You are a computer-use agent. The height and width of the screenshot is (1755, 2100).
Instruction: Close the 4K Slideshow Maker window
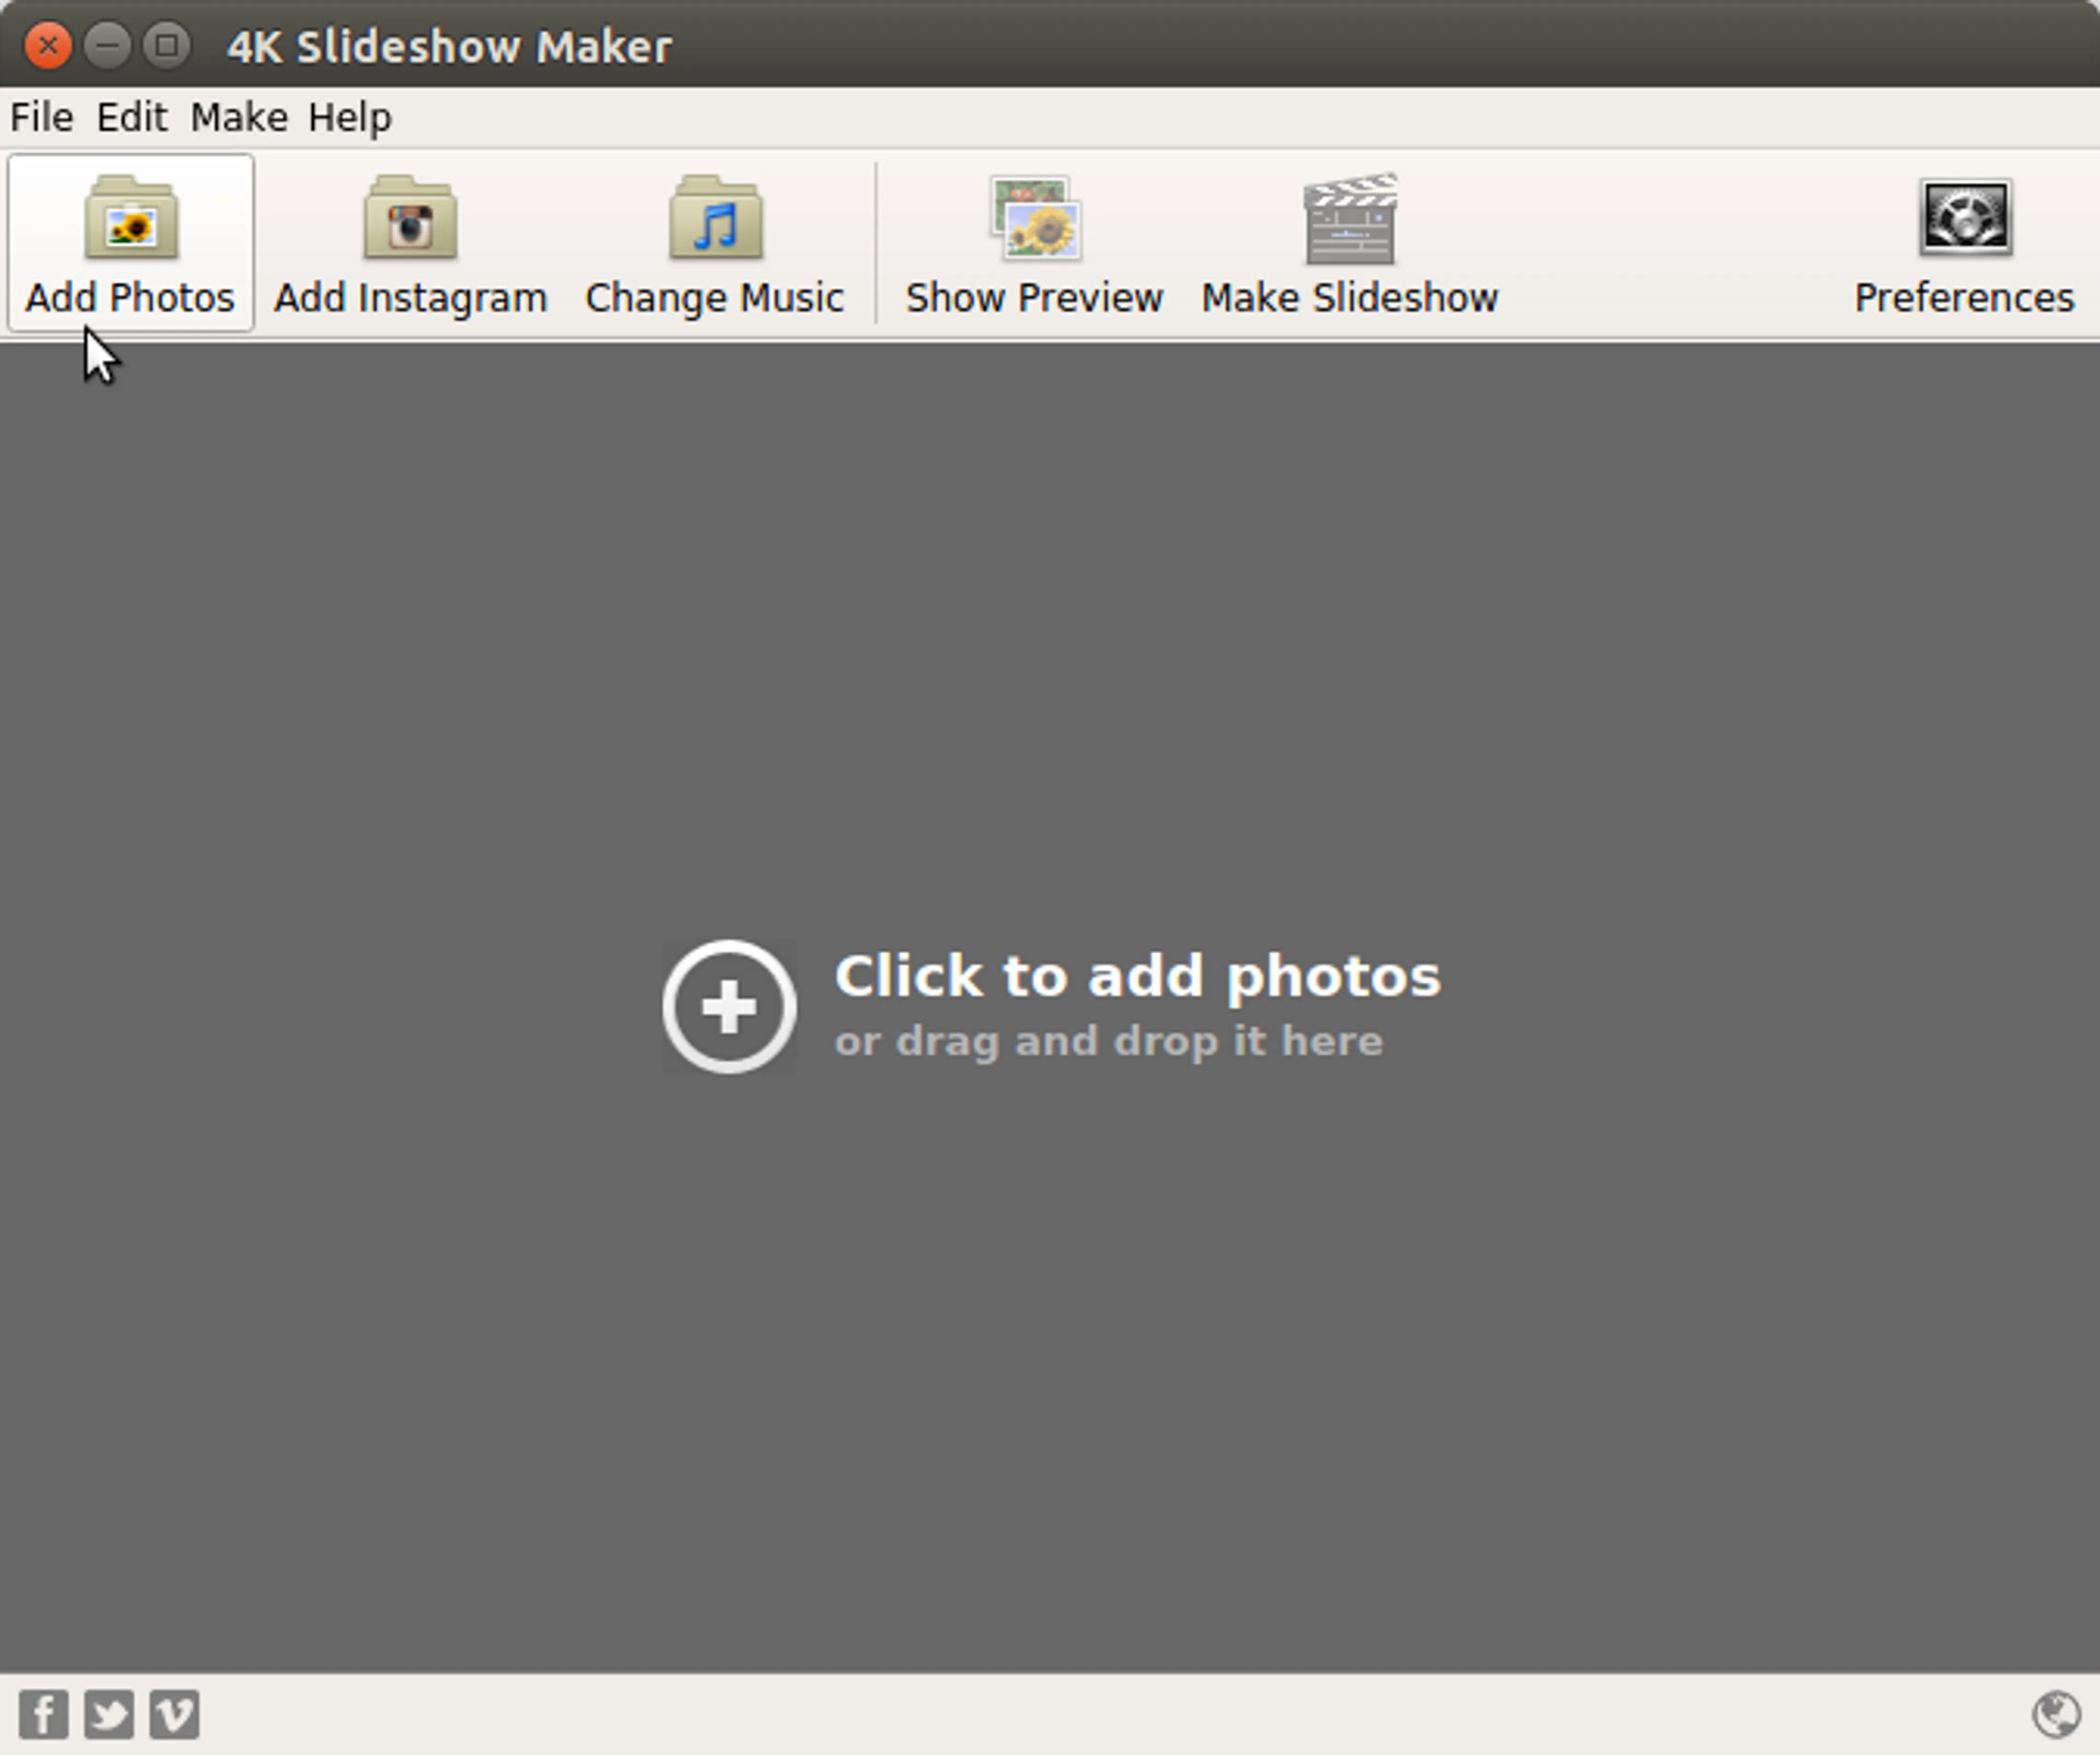tap(47, 46)
